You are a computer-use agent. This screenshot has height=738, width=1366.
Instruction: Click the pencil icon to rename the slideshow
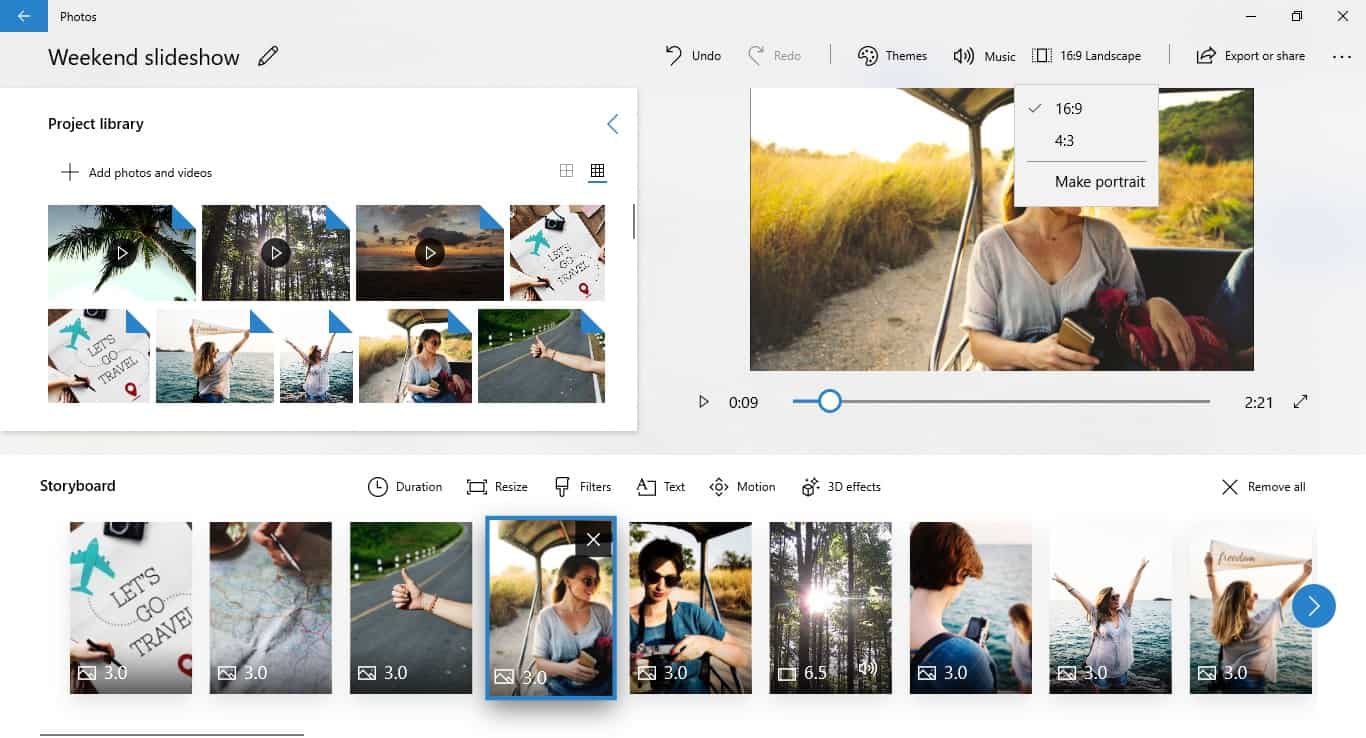pos(267,57)
